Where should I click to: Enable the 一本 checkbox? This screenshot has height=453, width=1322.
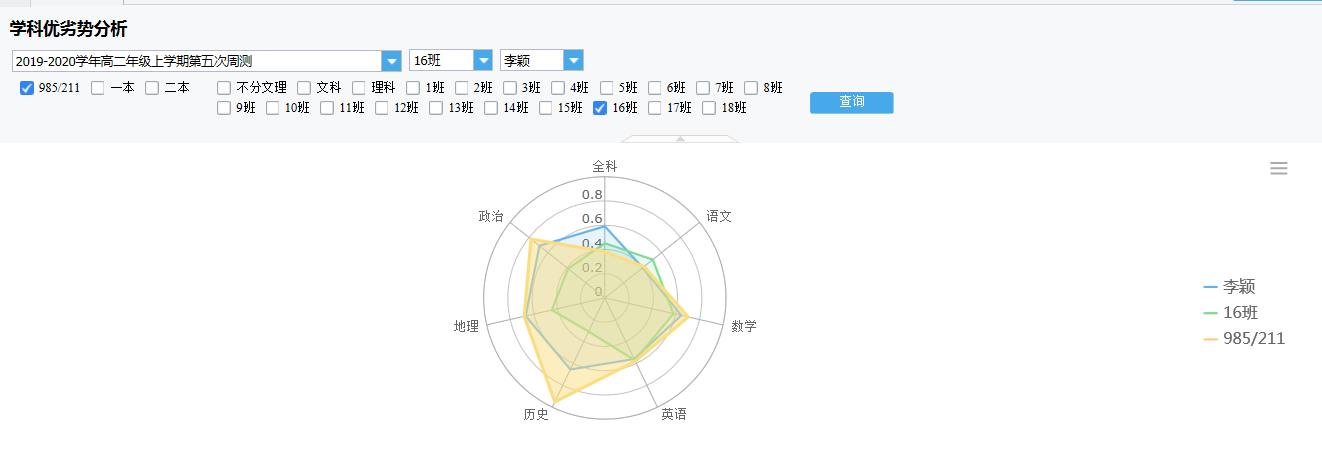point(98,88)
